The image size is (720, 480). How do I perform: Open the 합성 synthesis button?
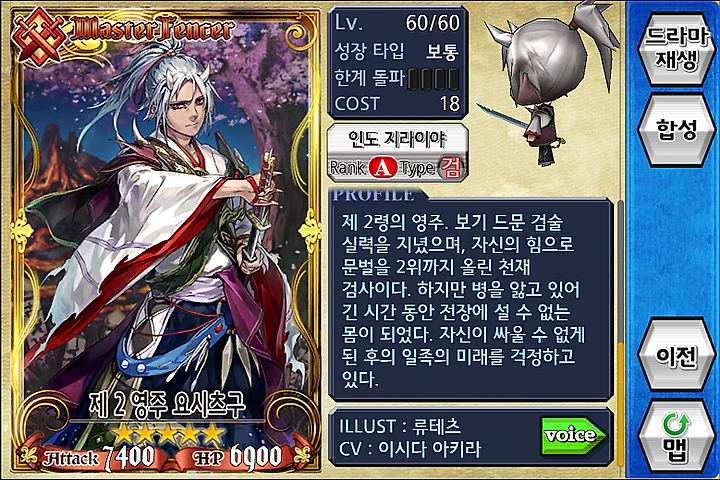pos(676,130)
